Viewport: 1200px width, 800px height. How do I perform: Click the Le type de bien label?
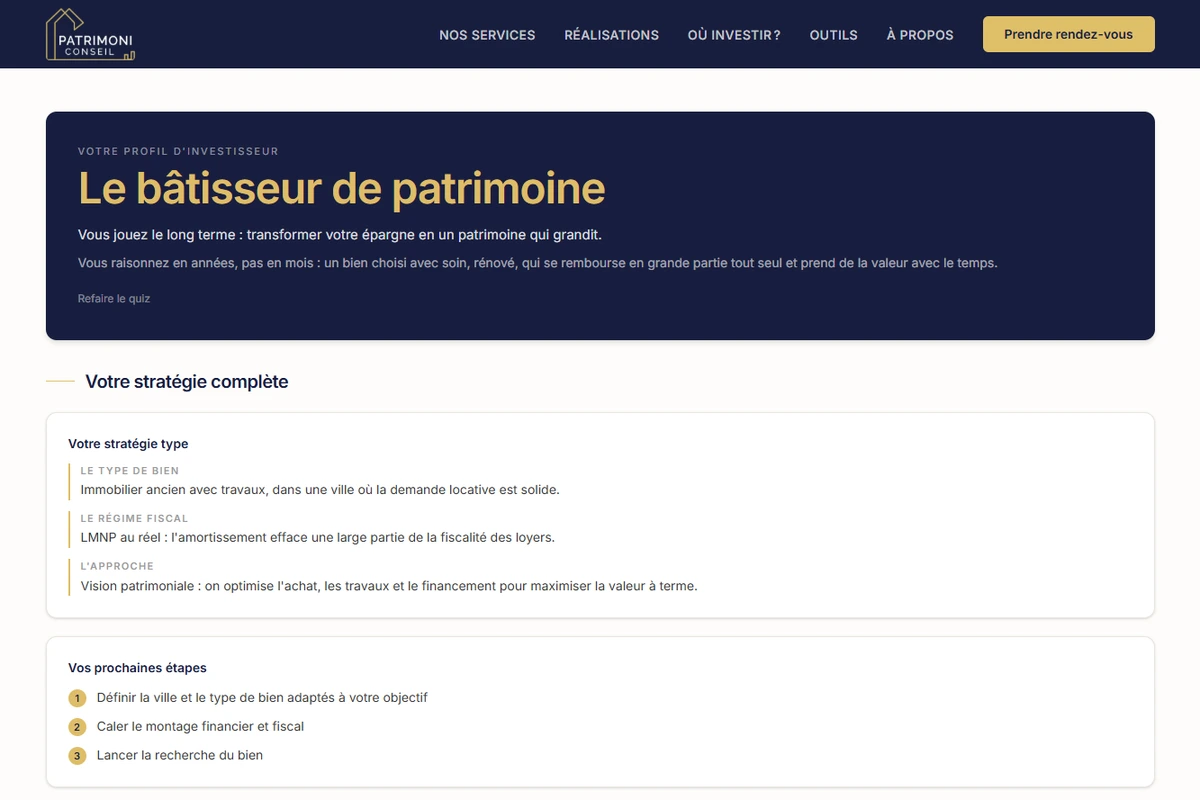tap(130, 470)
